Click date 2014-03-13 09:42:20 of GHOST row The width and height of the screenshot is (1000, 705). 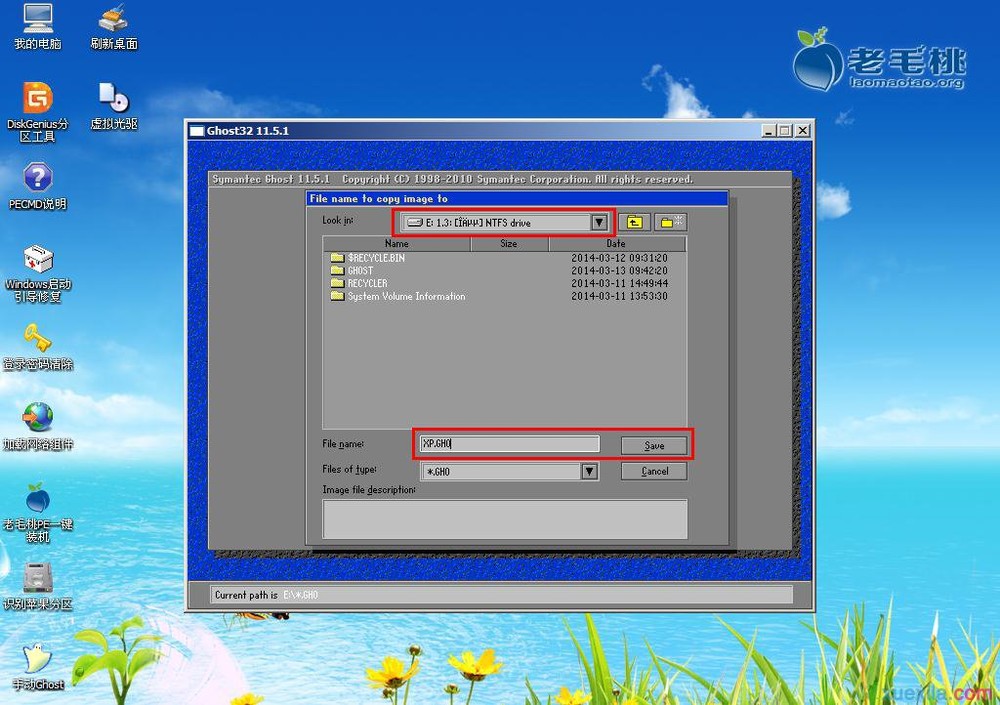point(619,271)
